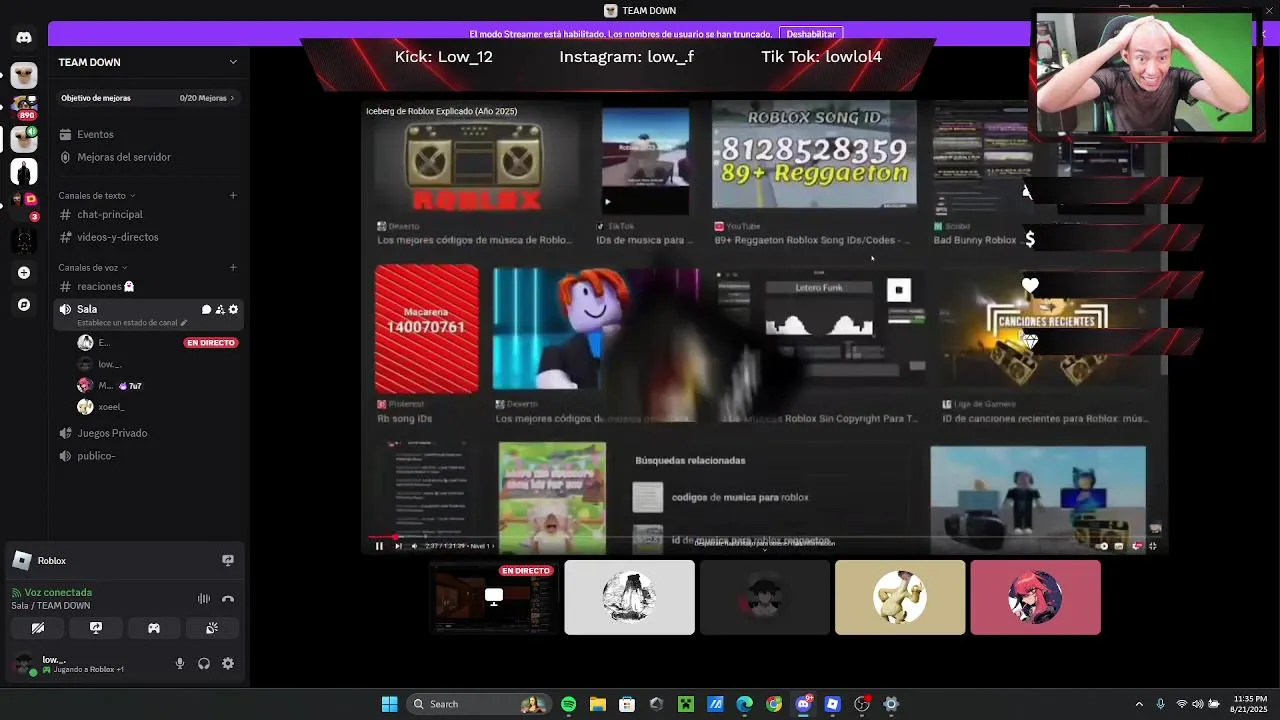1280x720 pixels.
Task: Open Mejoras del servidor
Action: tap(150, 157)
